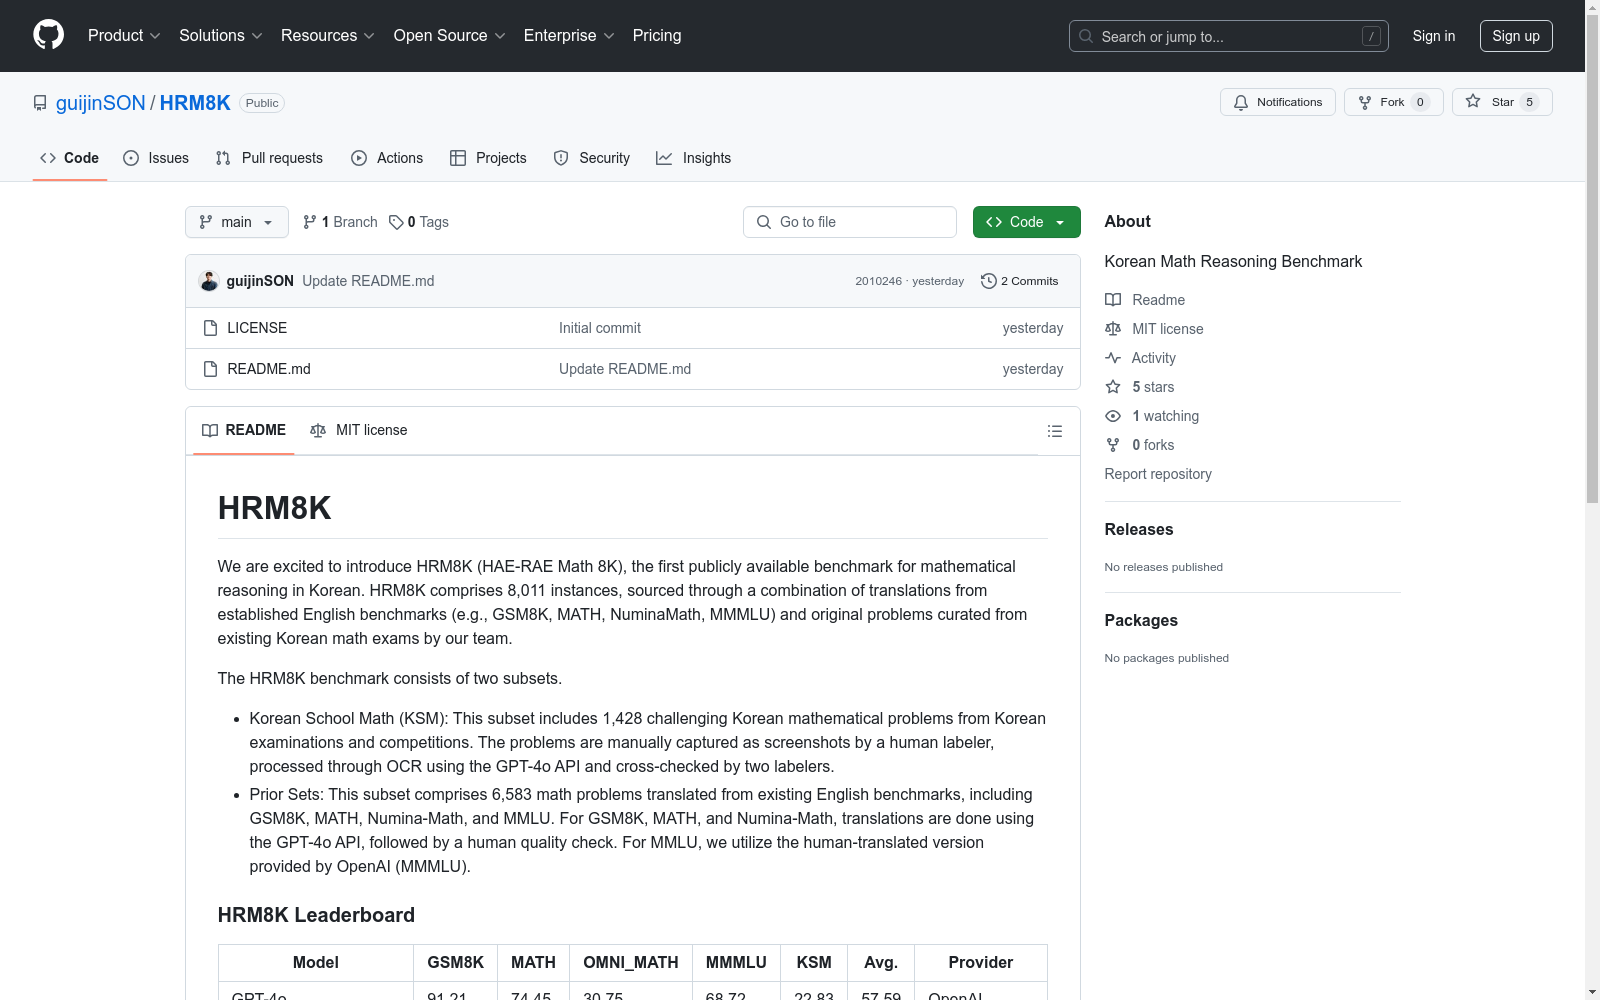Open the Update README.md commit message in header
Screen dimensions: 1600x1000
(368, 281)
